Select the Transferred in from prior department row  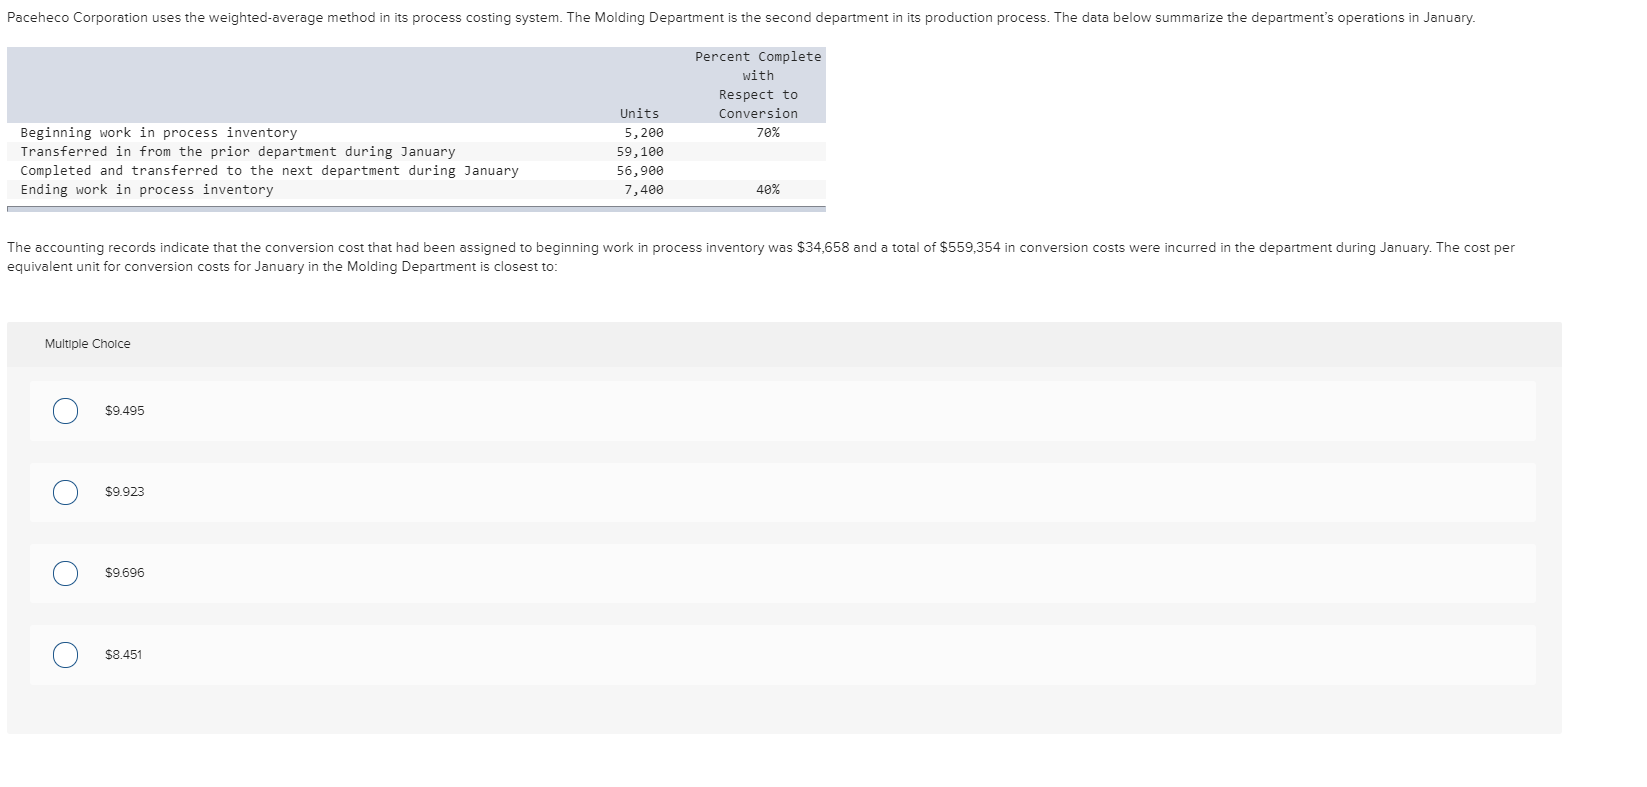click(237, 151)
